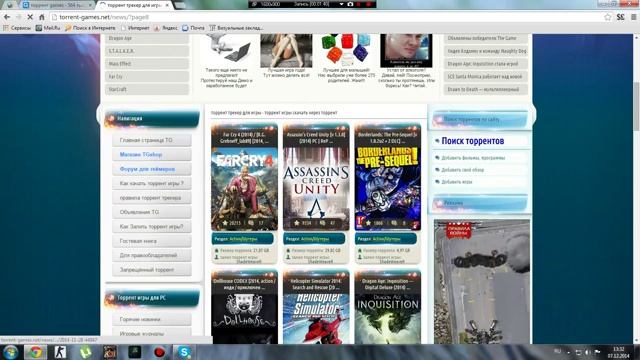The width and height of the screenshot is (640, 360).
Task: Open Dragon Age sidebar category
Action: point(147,38)
